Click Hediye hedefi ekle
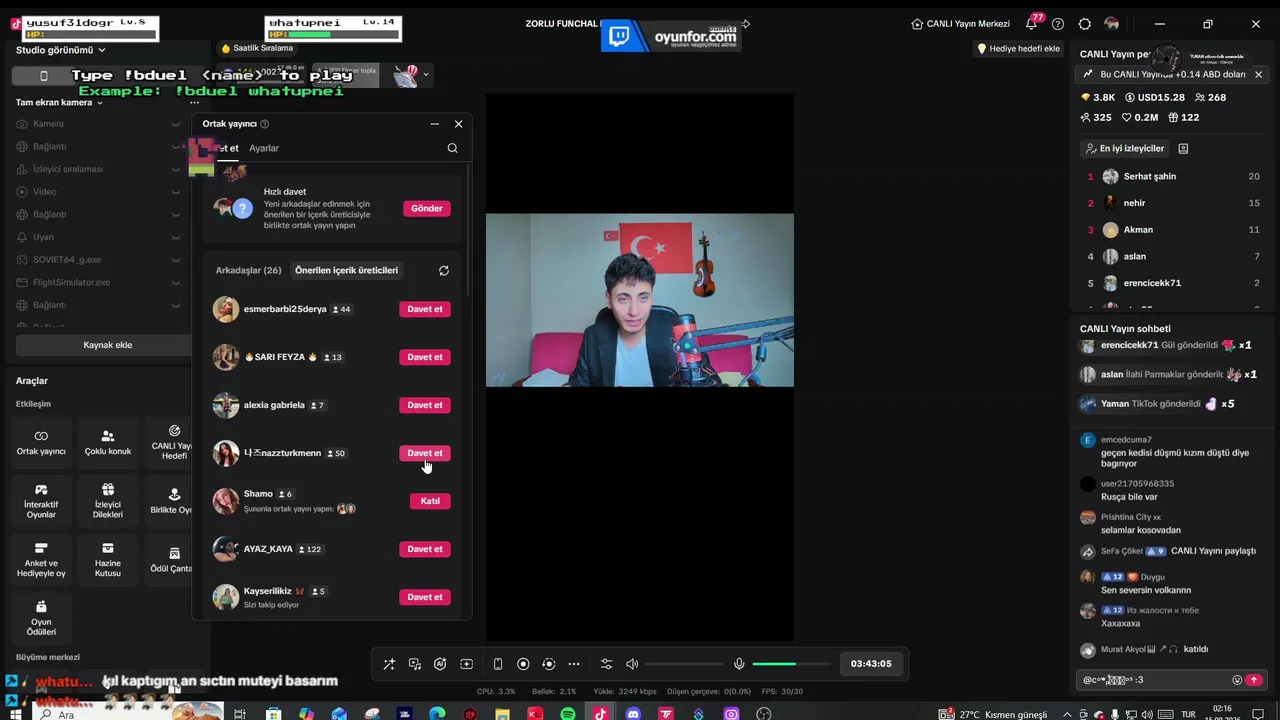Screen dimensions: 1280x720 click(1018, 48)
